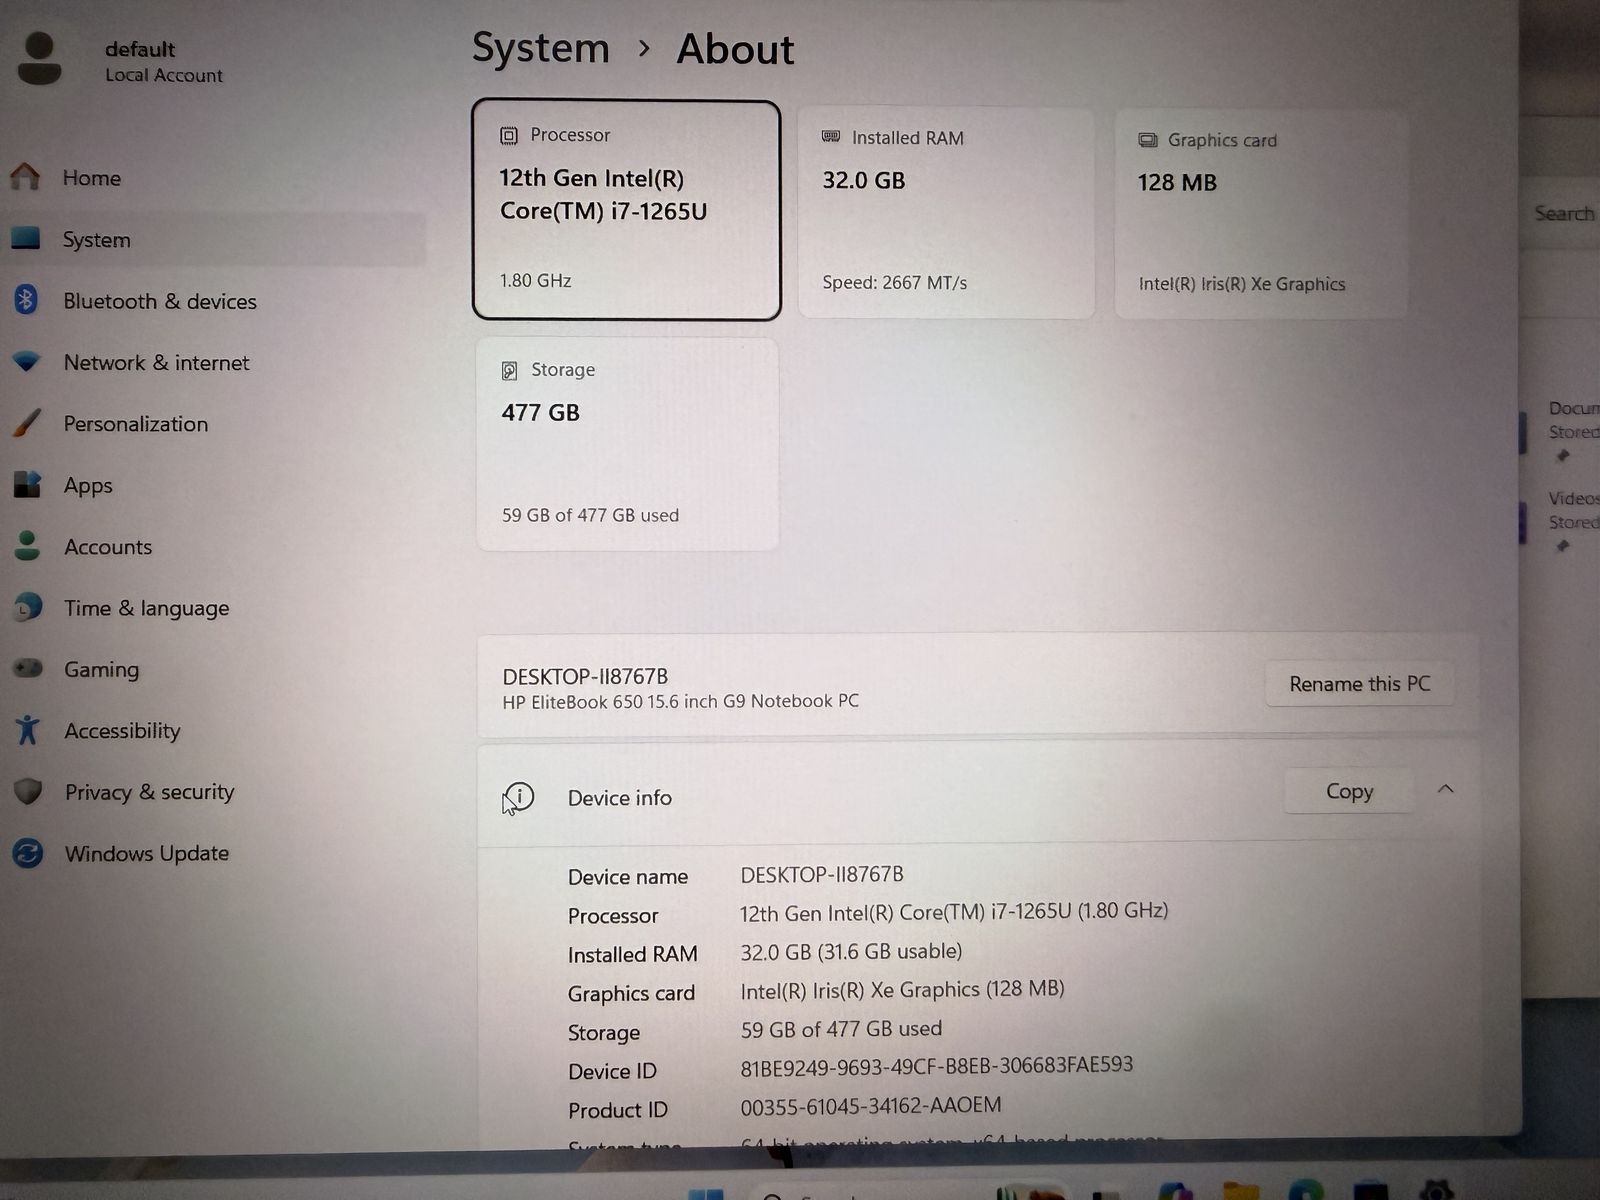Click the Bluetooth icon in the sidebar
Viewport: 1600px width, 1200px height.
tap(26, 299)
